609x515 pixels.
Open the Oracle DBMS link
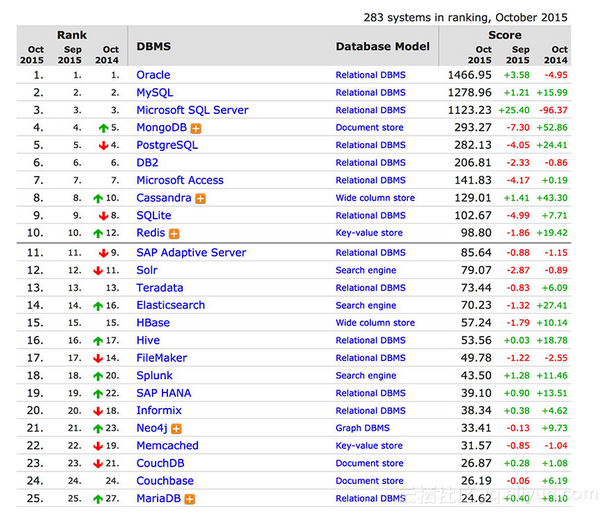coord(153,75)
